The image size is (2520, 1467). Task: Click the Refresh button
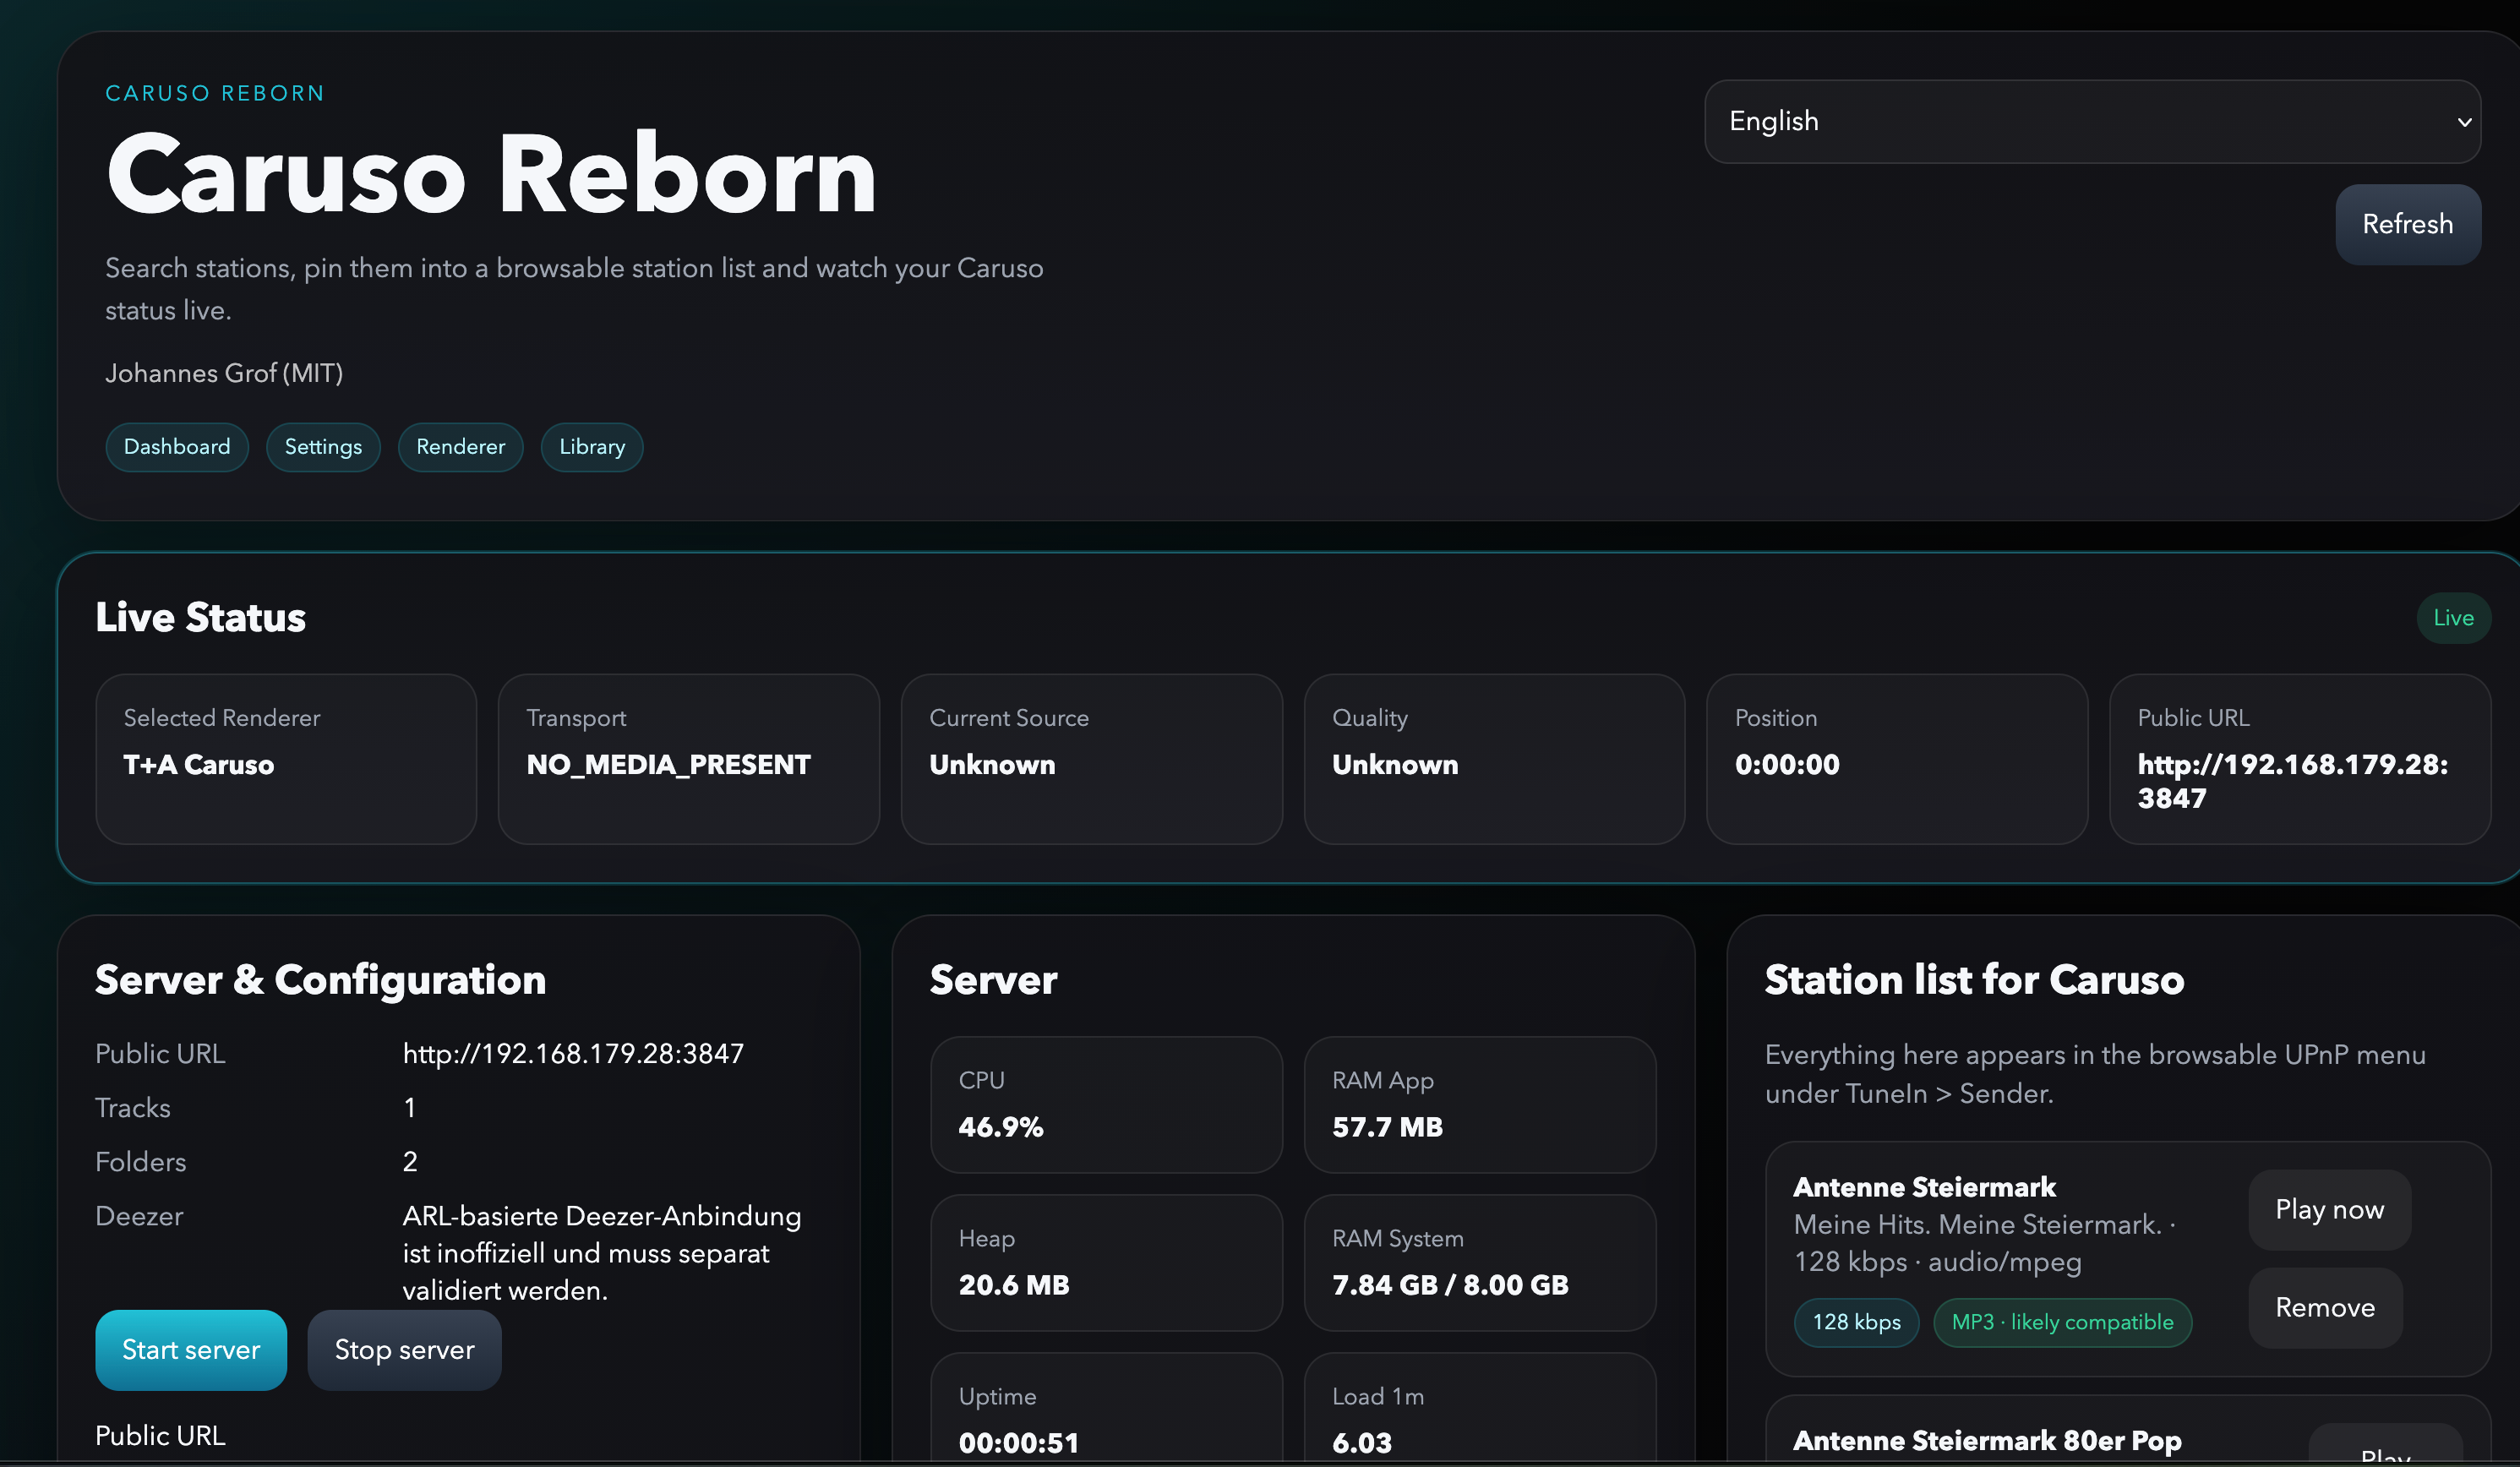(2407, 224)
